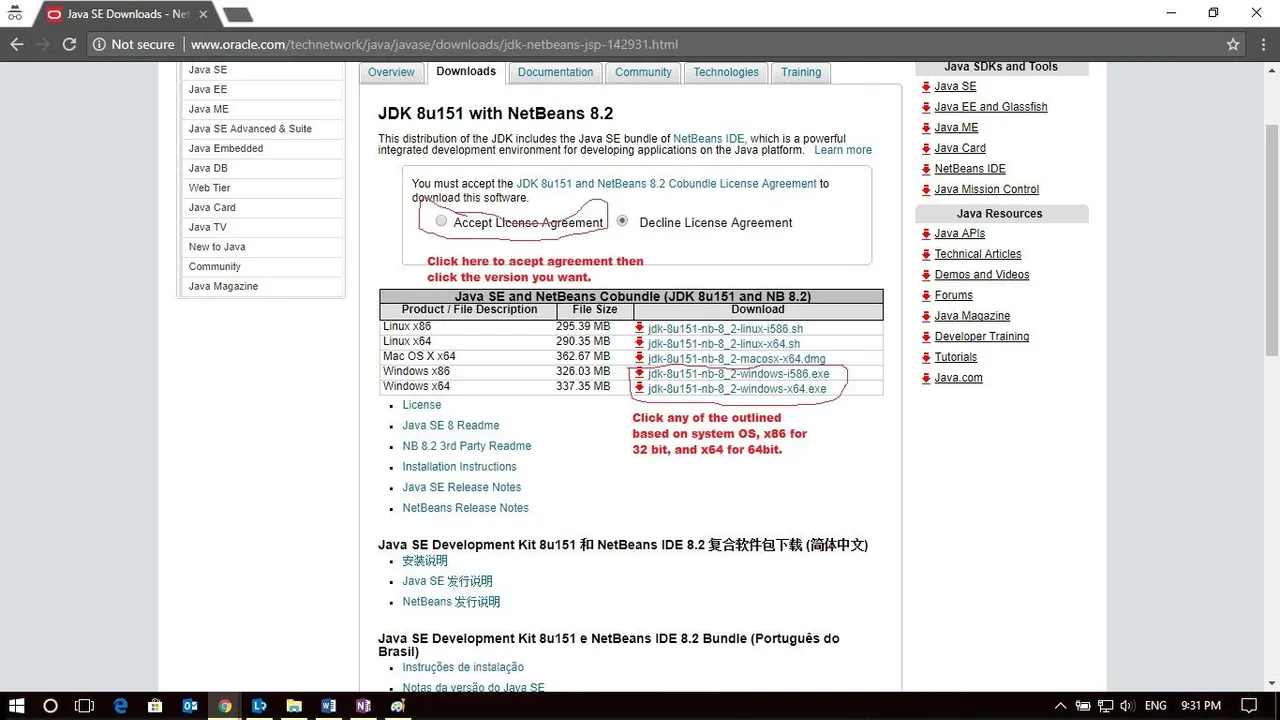
Task: Open Task View in taskbar
Action: click(85, 705)
